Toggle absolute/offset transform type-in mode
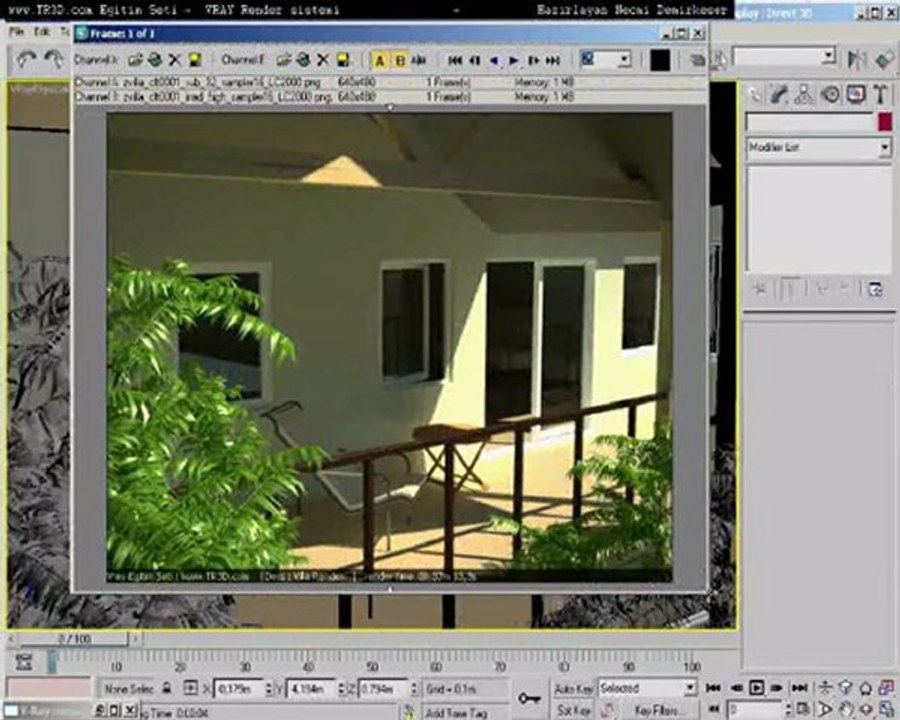 (191, 688)
